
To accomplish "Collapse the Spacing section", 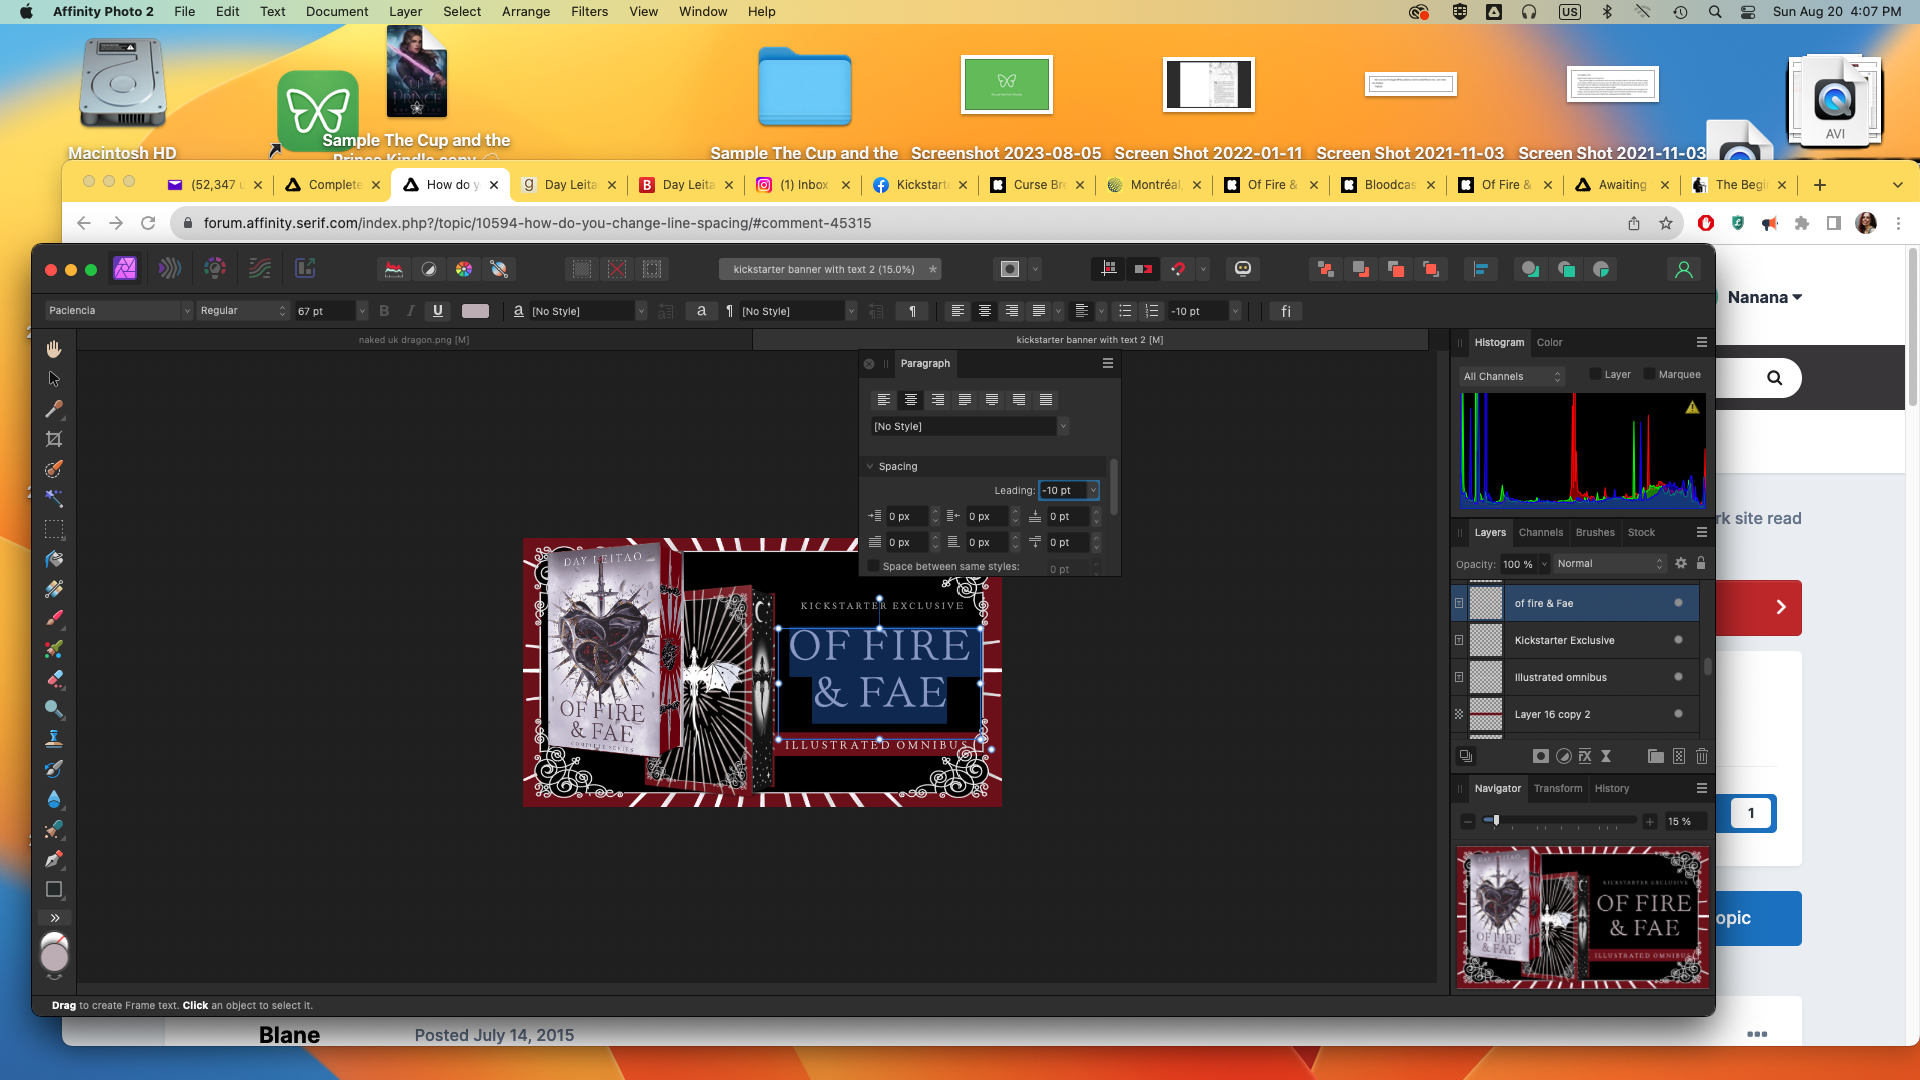I will (870, 467).
